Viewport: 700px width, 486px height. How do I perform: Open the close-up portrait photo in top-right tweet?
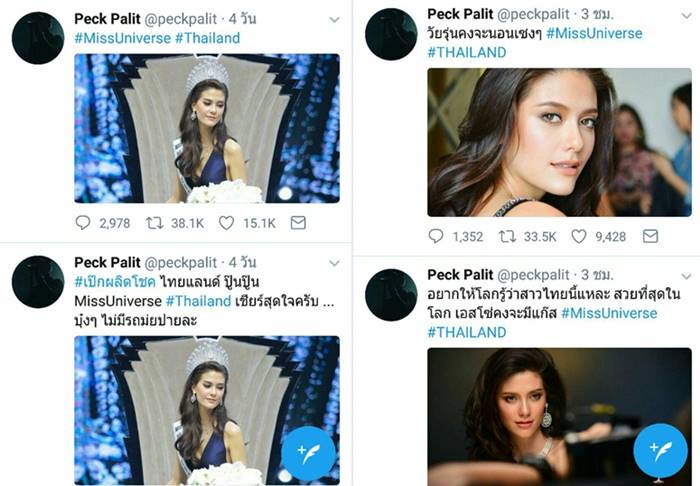(559, 142)
